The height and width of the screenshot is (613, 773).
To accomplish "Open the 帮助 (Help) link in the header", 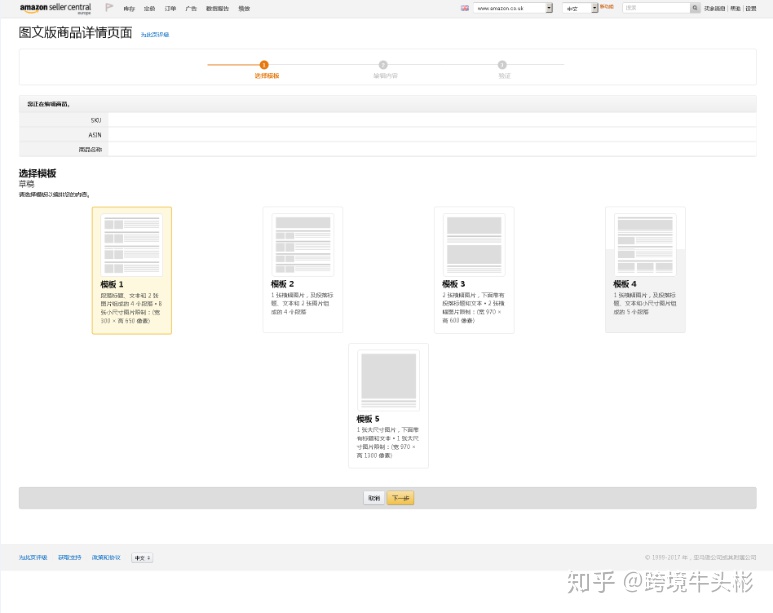I will click(x=735, y=8).
